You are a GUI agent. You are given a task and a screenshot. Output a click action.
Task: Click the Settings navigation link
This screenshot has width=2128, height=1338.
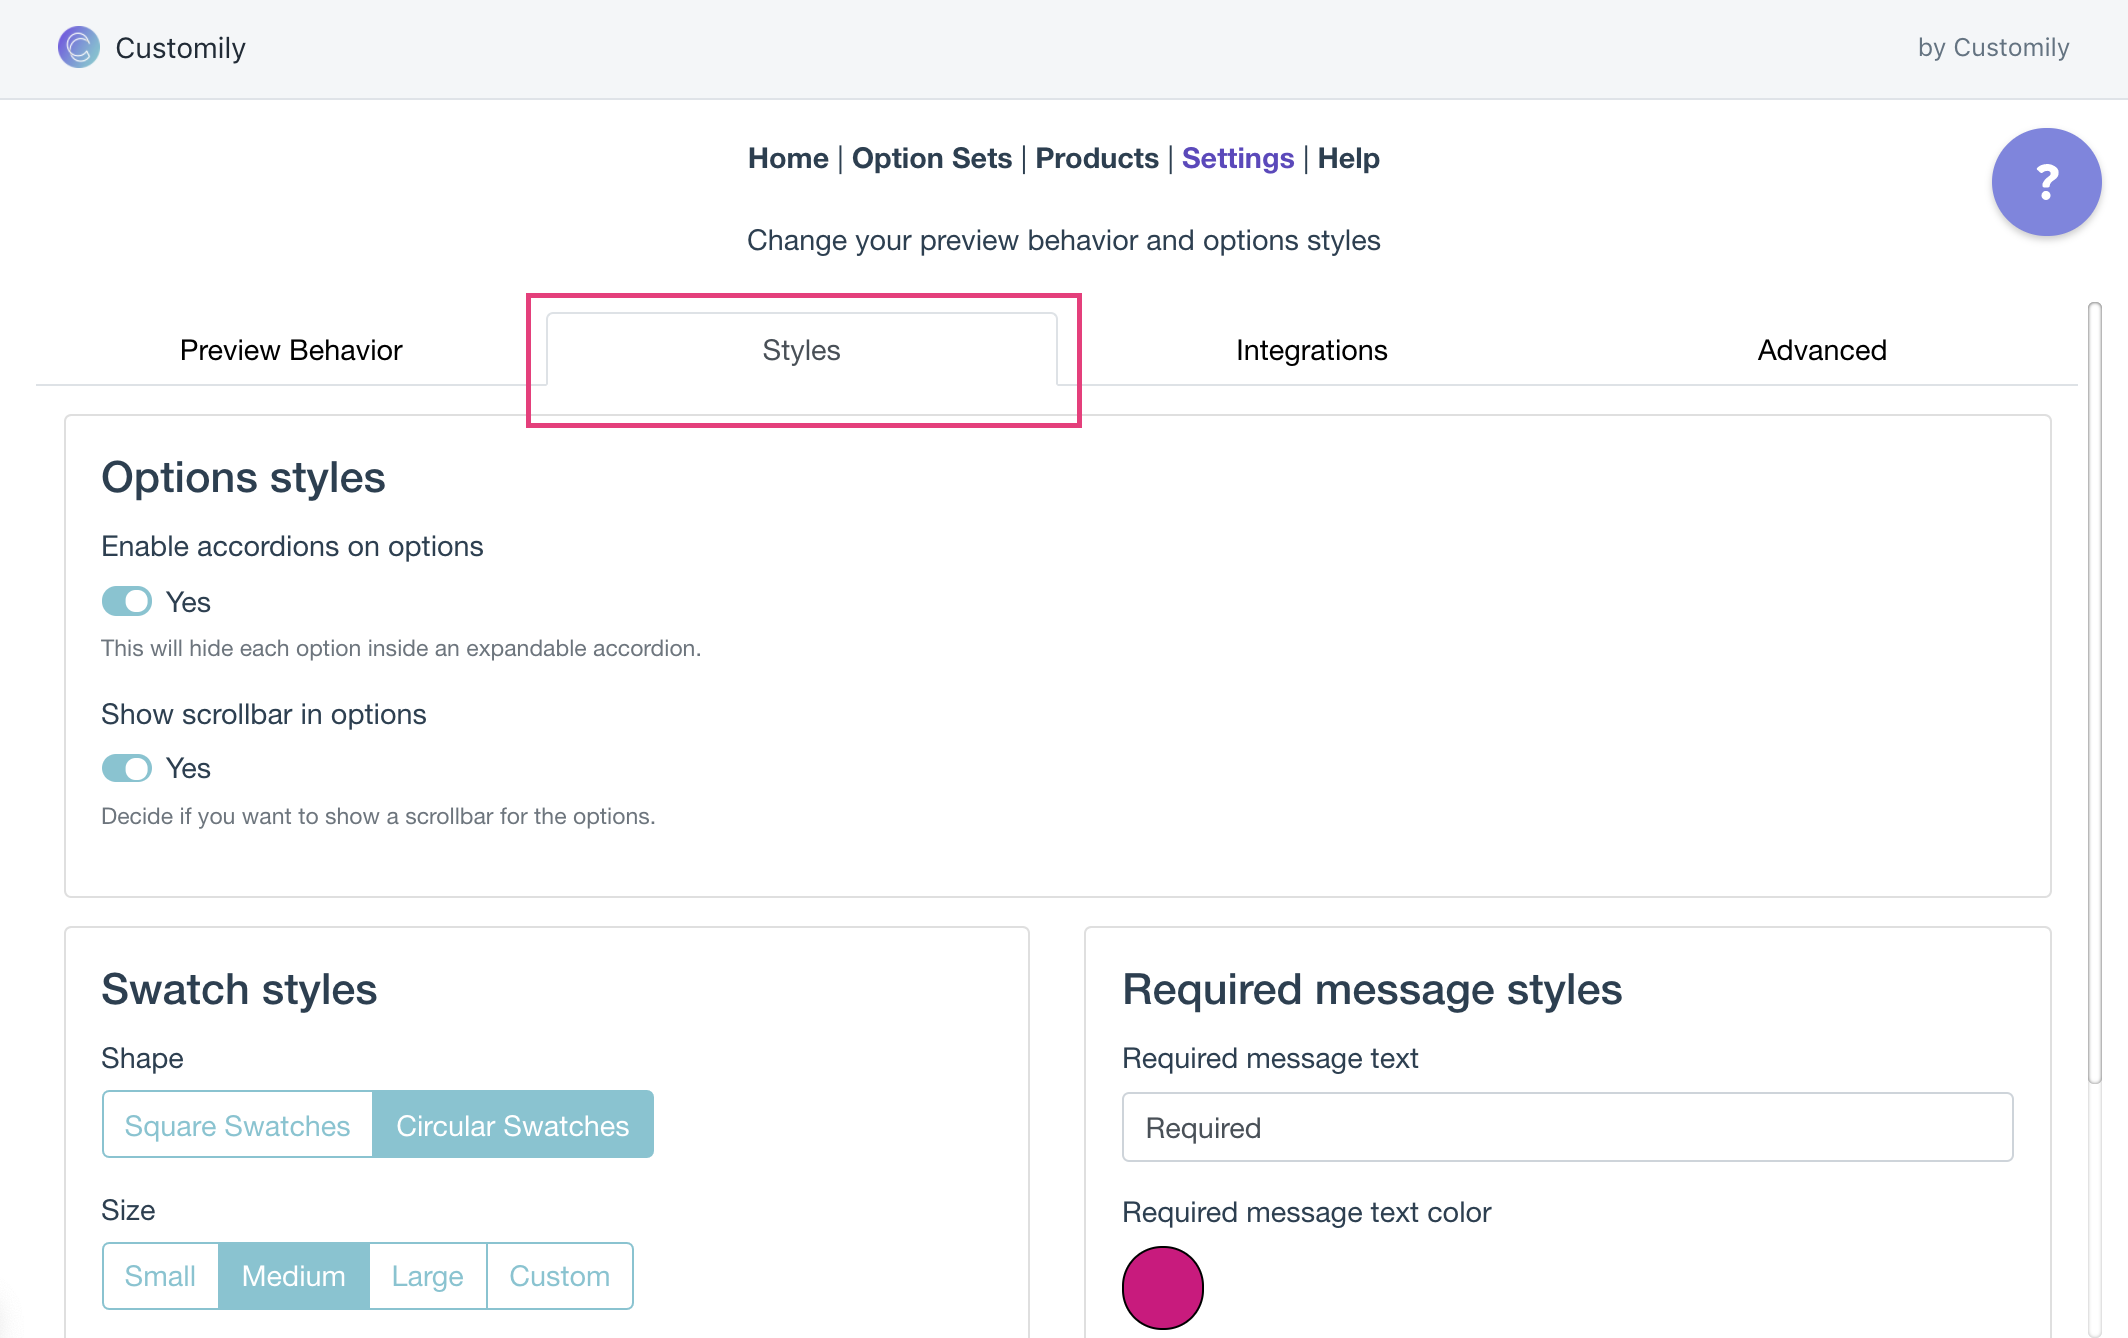(1238, 158)
